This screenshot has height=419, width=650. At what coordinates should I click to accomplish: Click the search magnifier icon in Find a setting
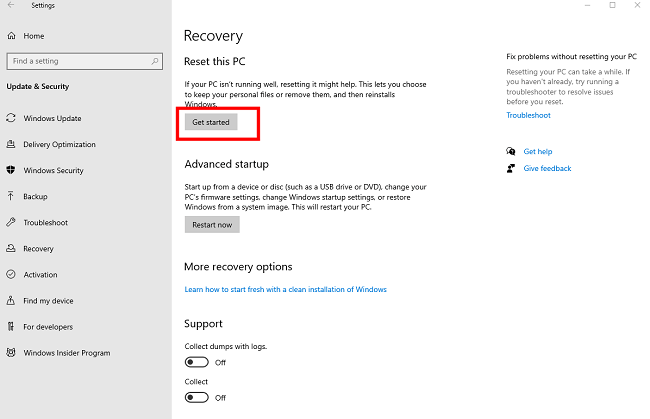pyautogui.click(x=155, y=61)
